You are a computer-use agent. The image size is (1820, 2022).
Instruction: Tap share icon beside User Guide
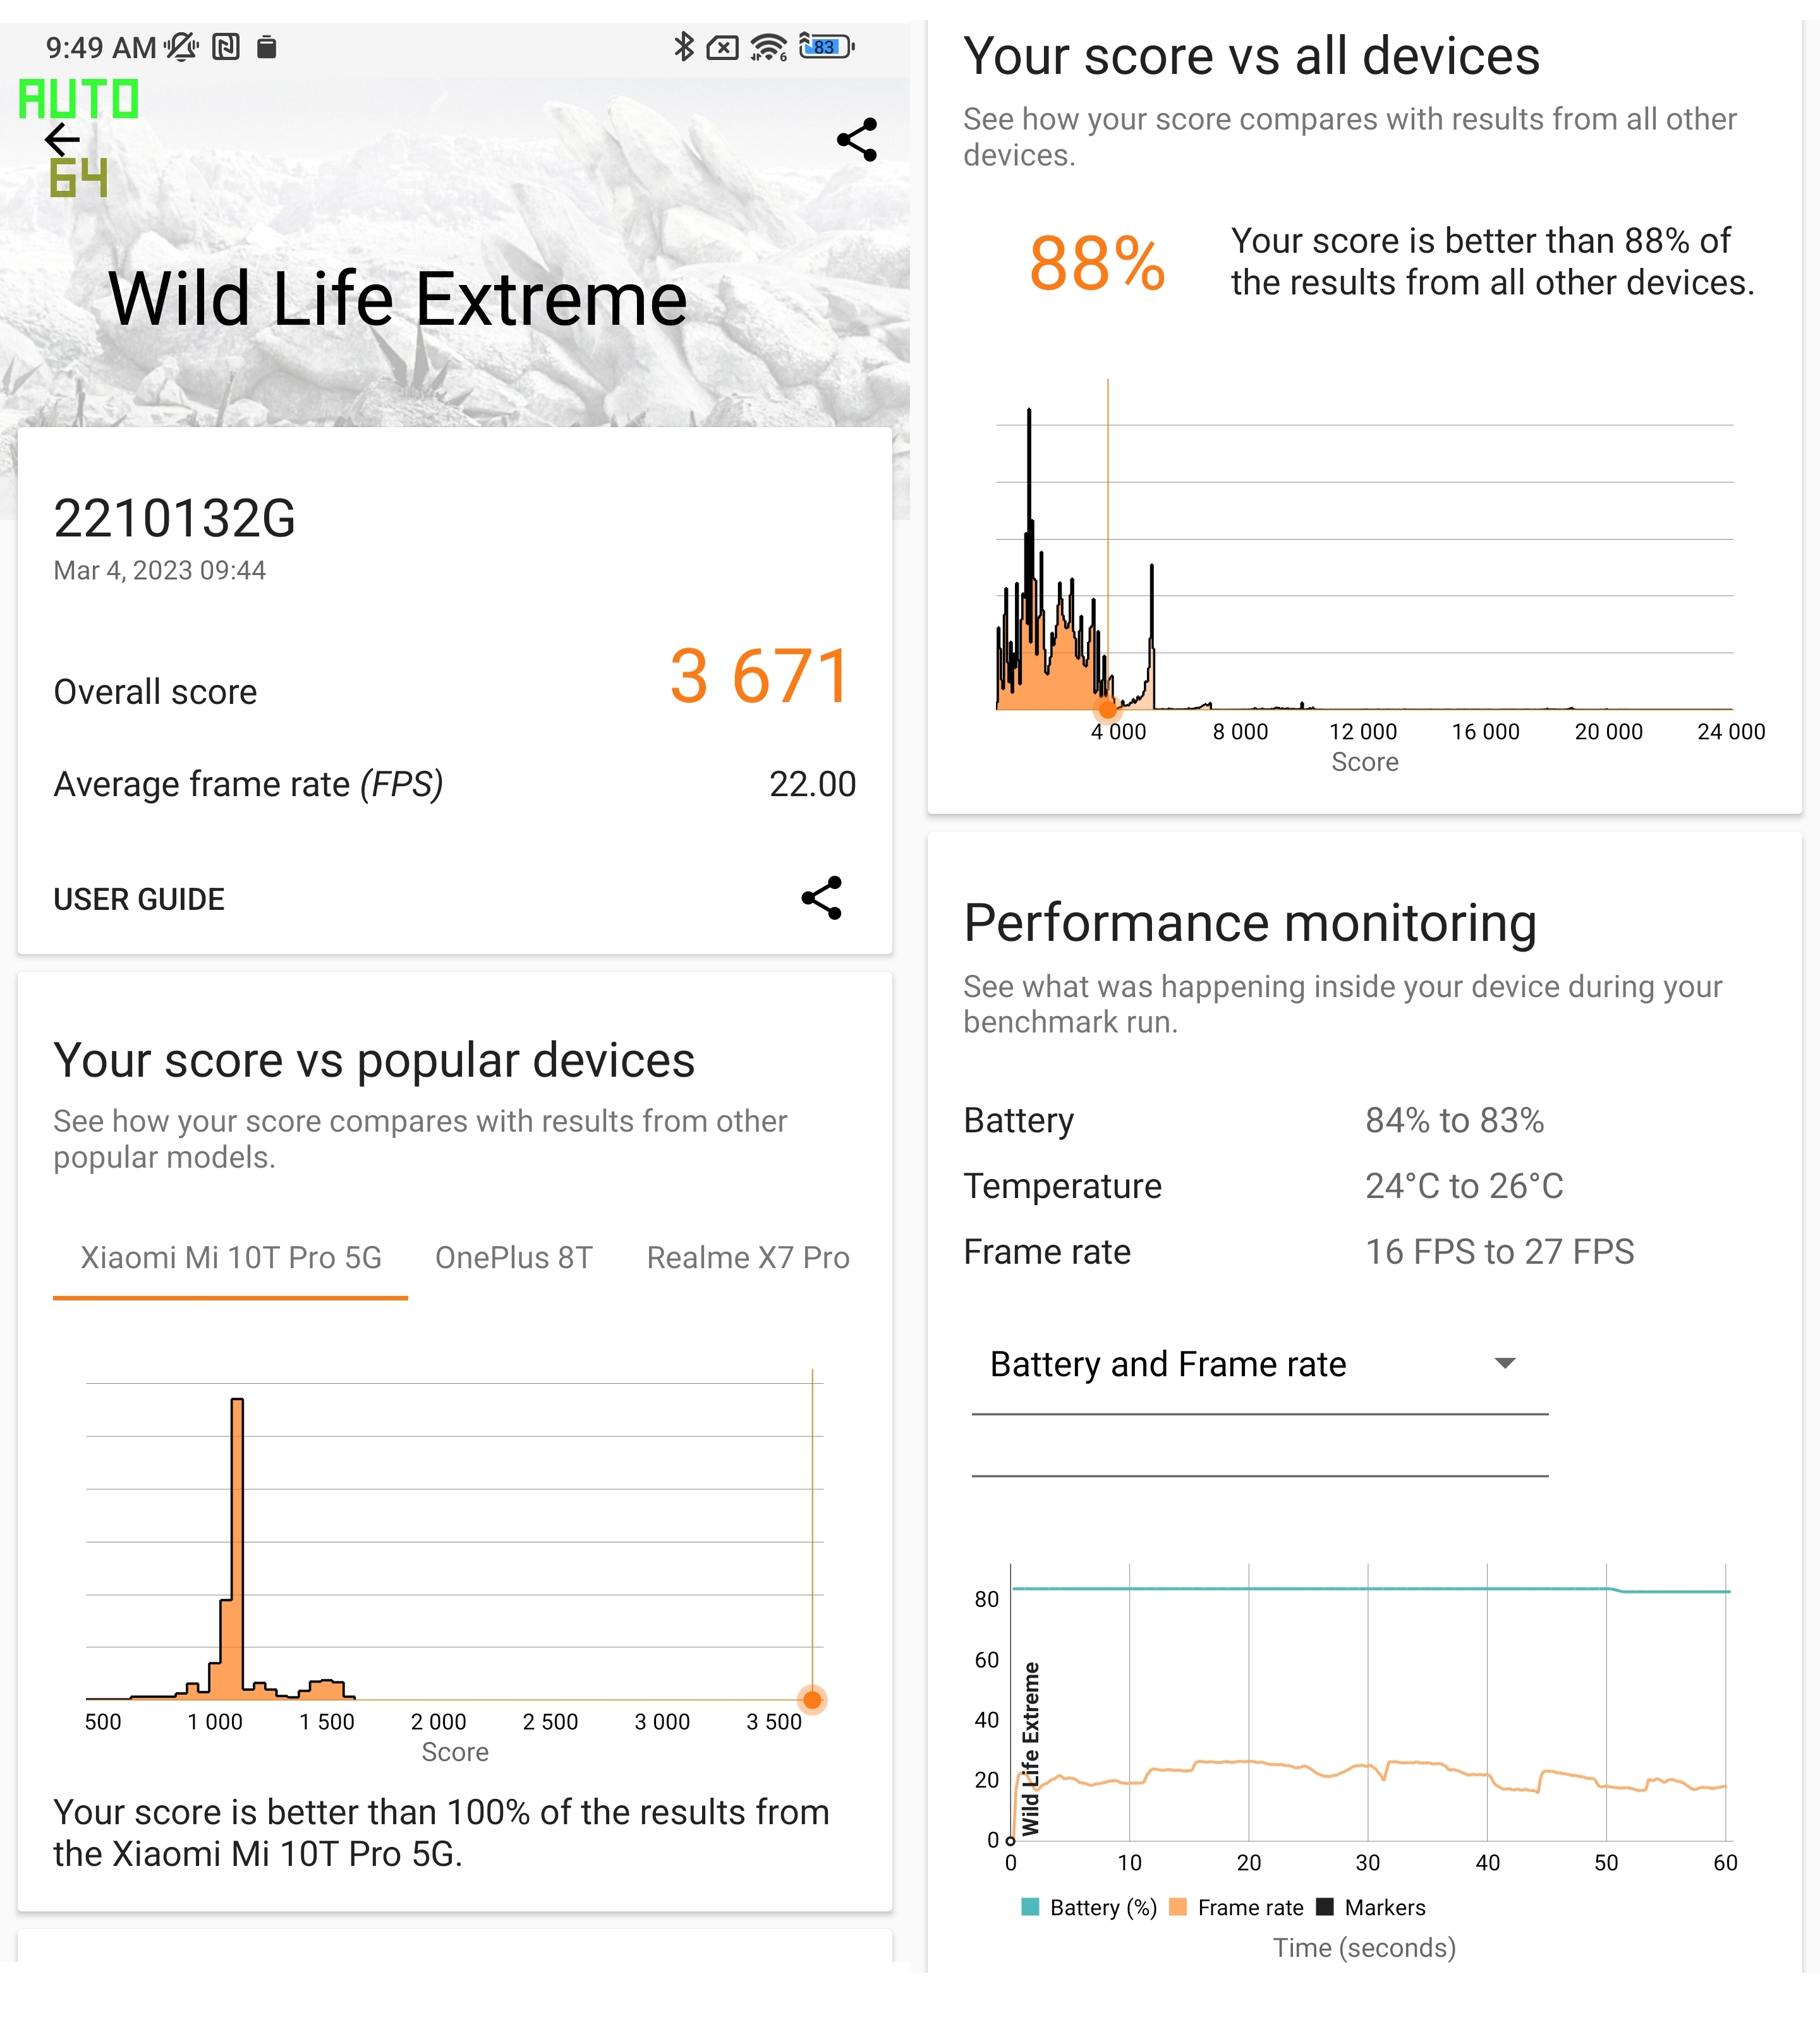822,898
